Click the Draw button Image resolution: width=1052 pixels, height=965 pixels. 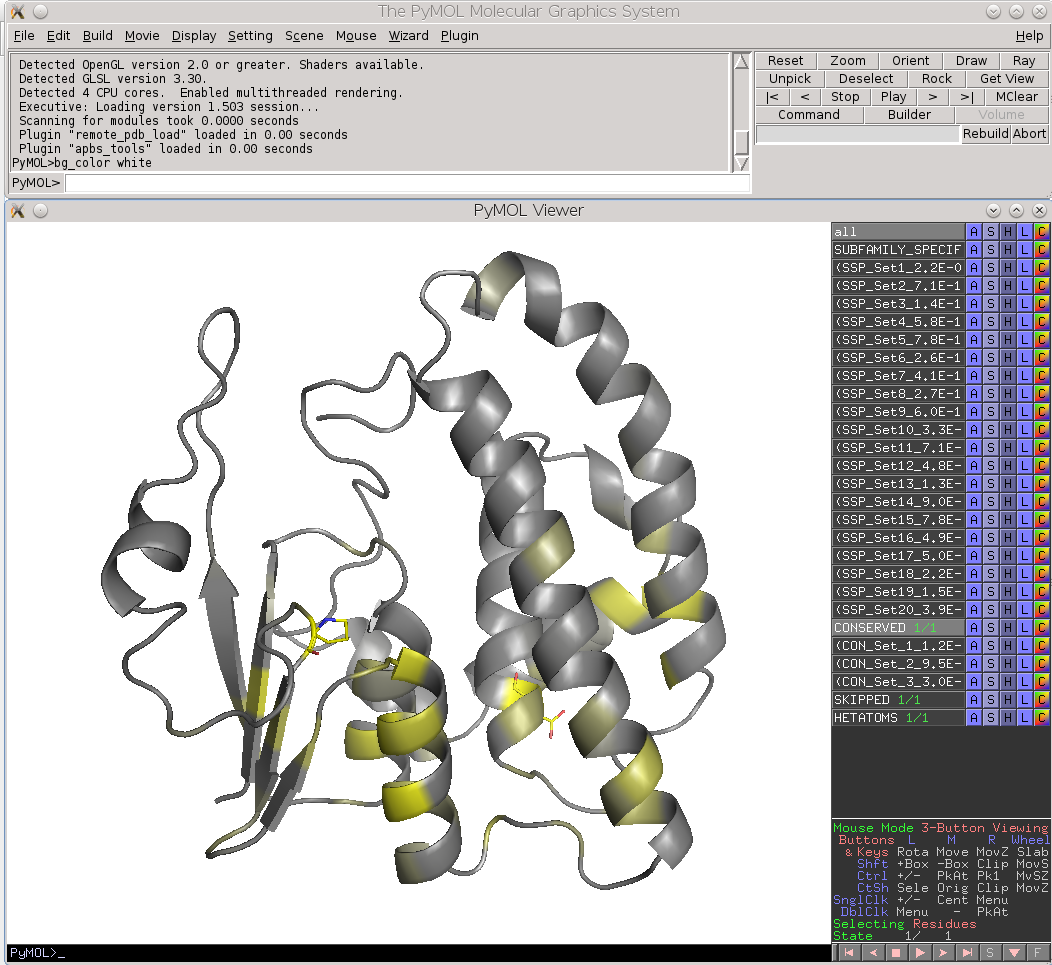[971, 60]
